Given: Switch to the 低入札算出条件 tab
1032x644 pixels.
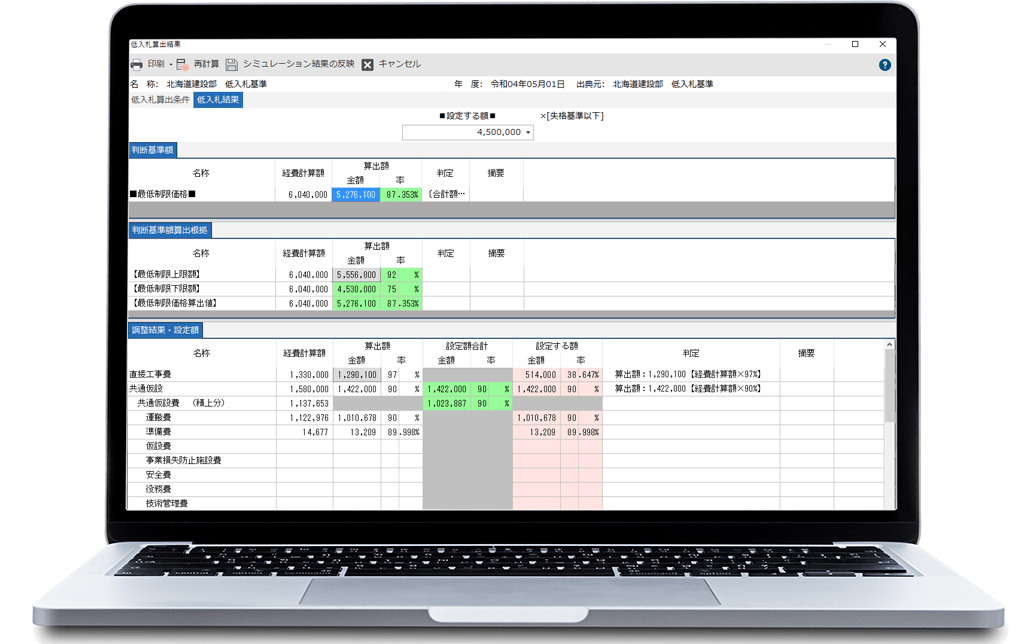Looking at the screenshot, I should point(160,100).
